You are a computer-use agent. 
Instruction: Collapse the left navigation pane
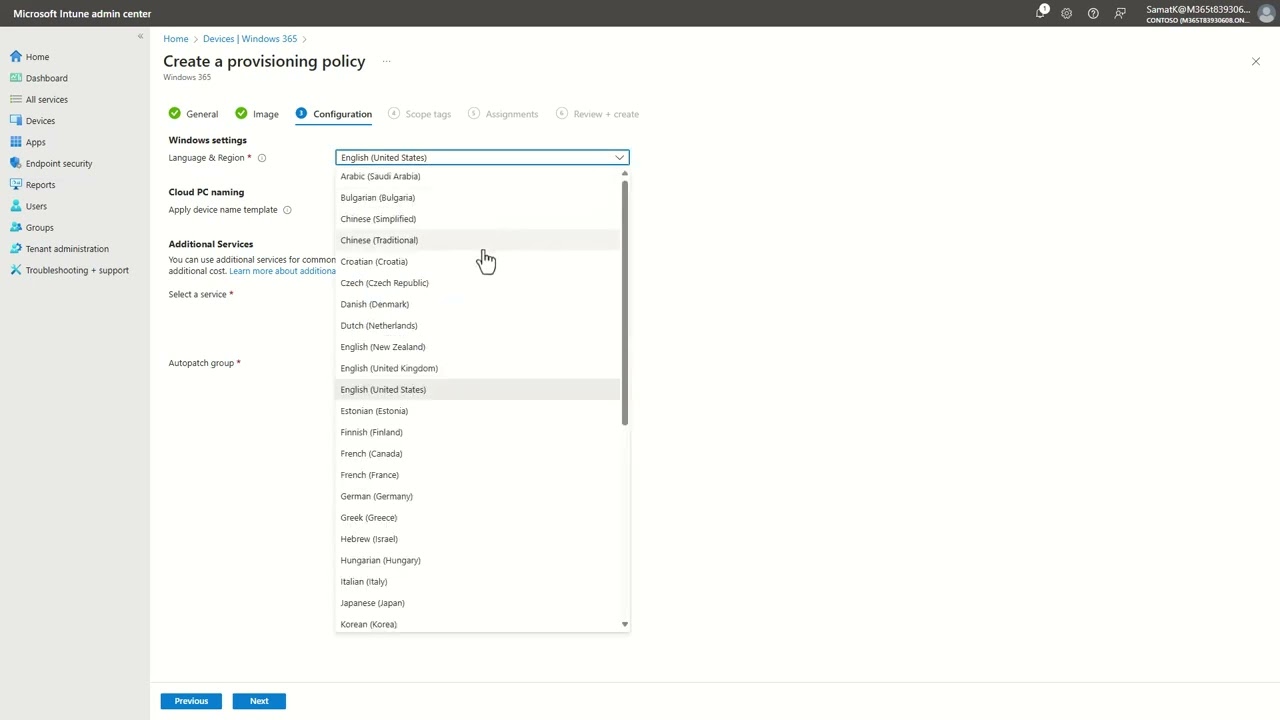(140, 36)
